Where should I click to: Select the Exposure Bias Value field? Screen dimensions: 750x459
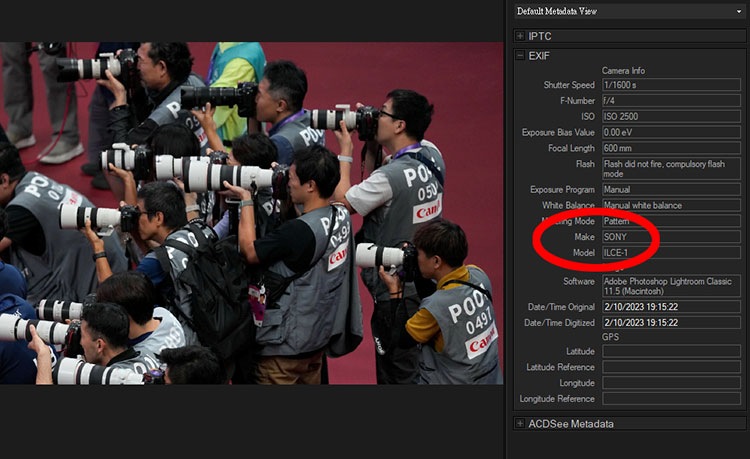[x=670, y=132]
